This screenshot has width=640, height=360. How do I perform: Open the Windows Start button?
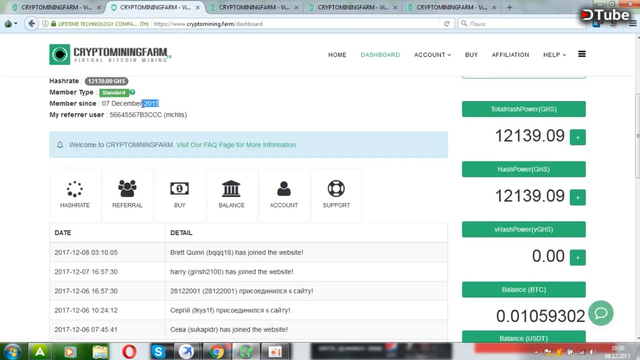pos(12,351)
